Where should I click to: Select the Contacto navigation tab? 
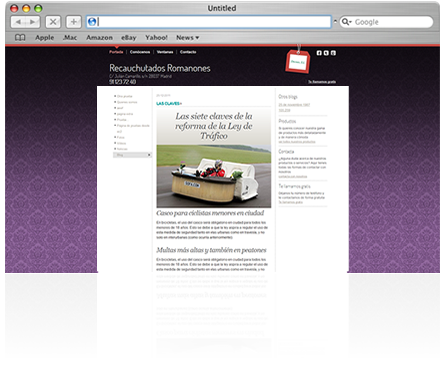[x=188, y=52]
